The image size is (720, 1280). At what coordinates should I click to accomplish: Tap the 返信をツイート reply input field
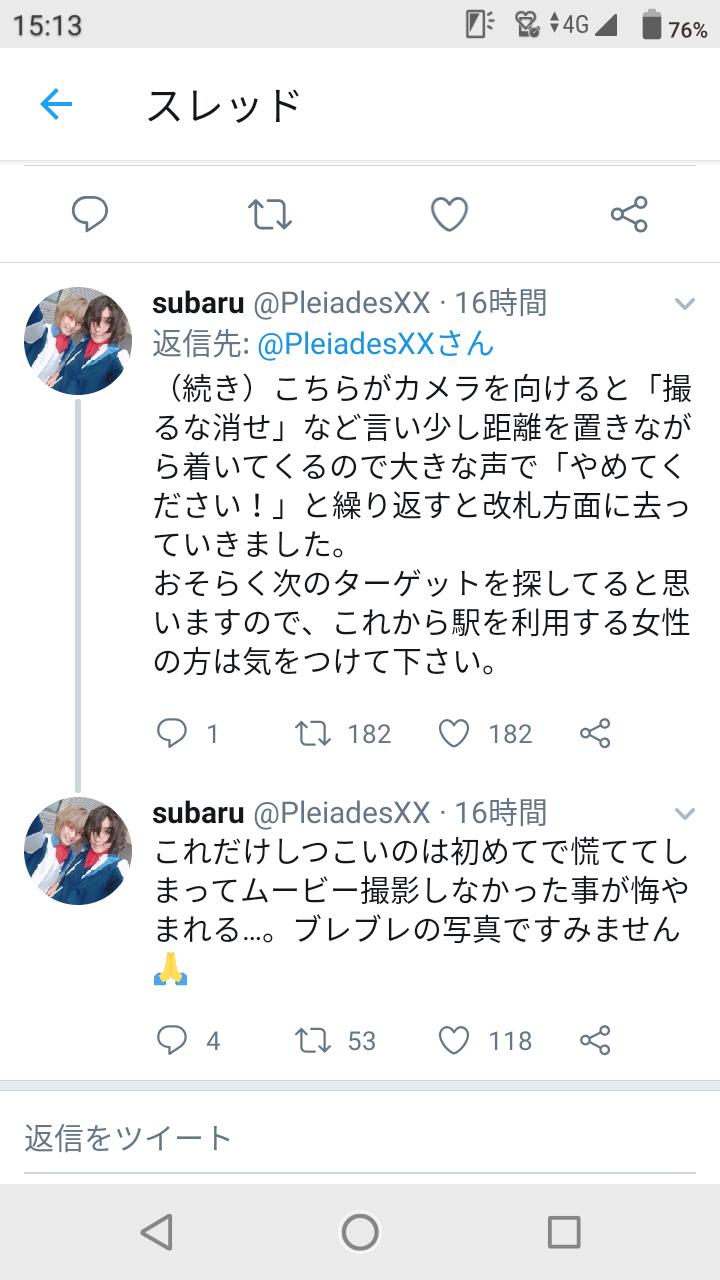[360, 1138]
